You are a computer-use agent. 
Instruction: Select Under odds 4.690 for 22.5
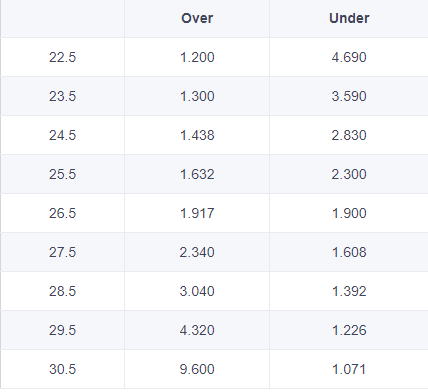(x=349, y=57)
